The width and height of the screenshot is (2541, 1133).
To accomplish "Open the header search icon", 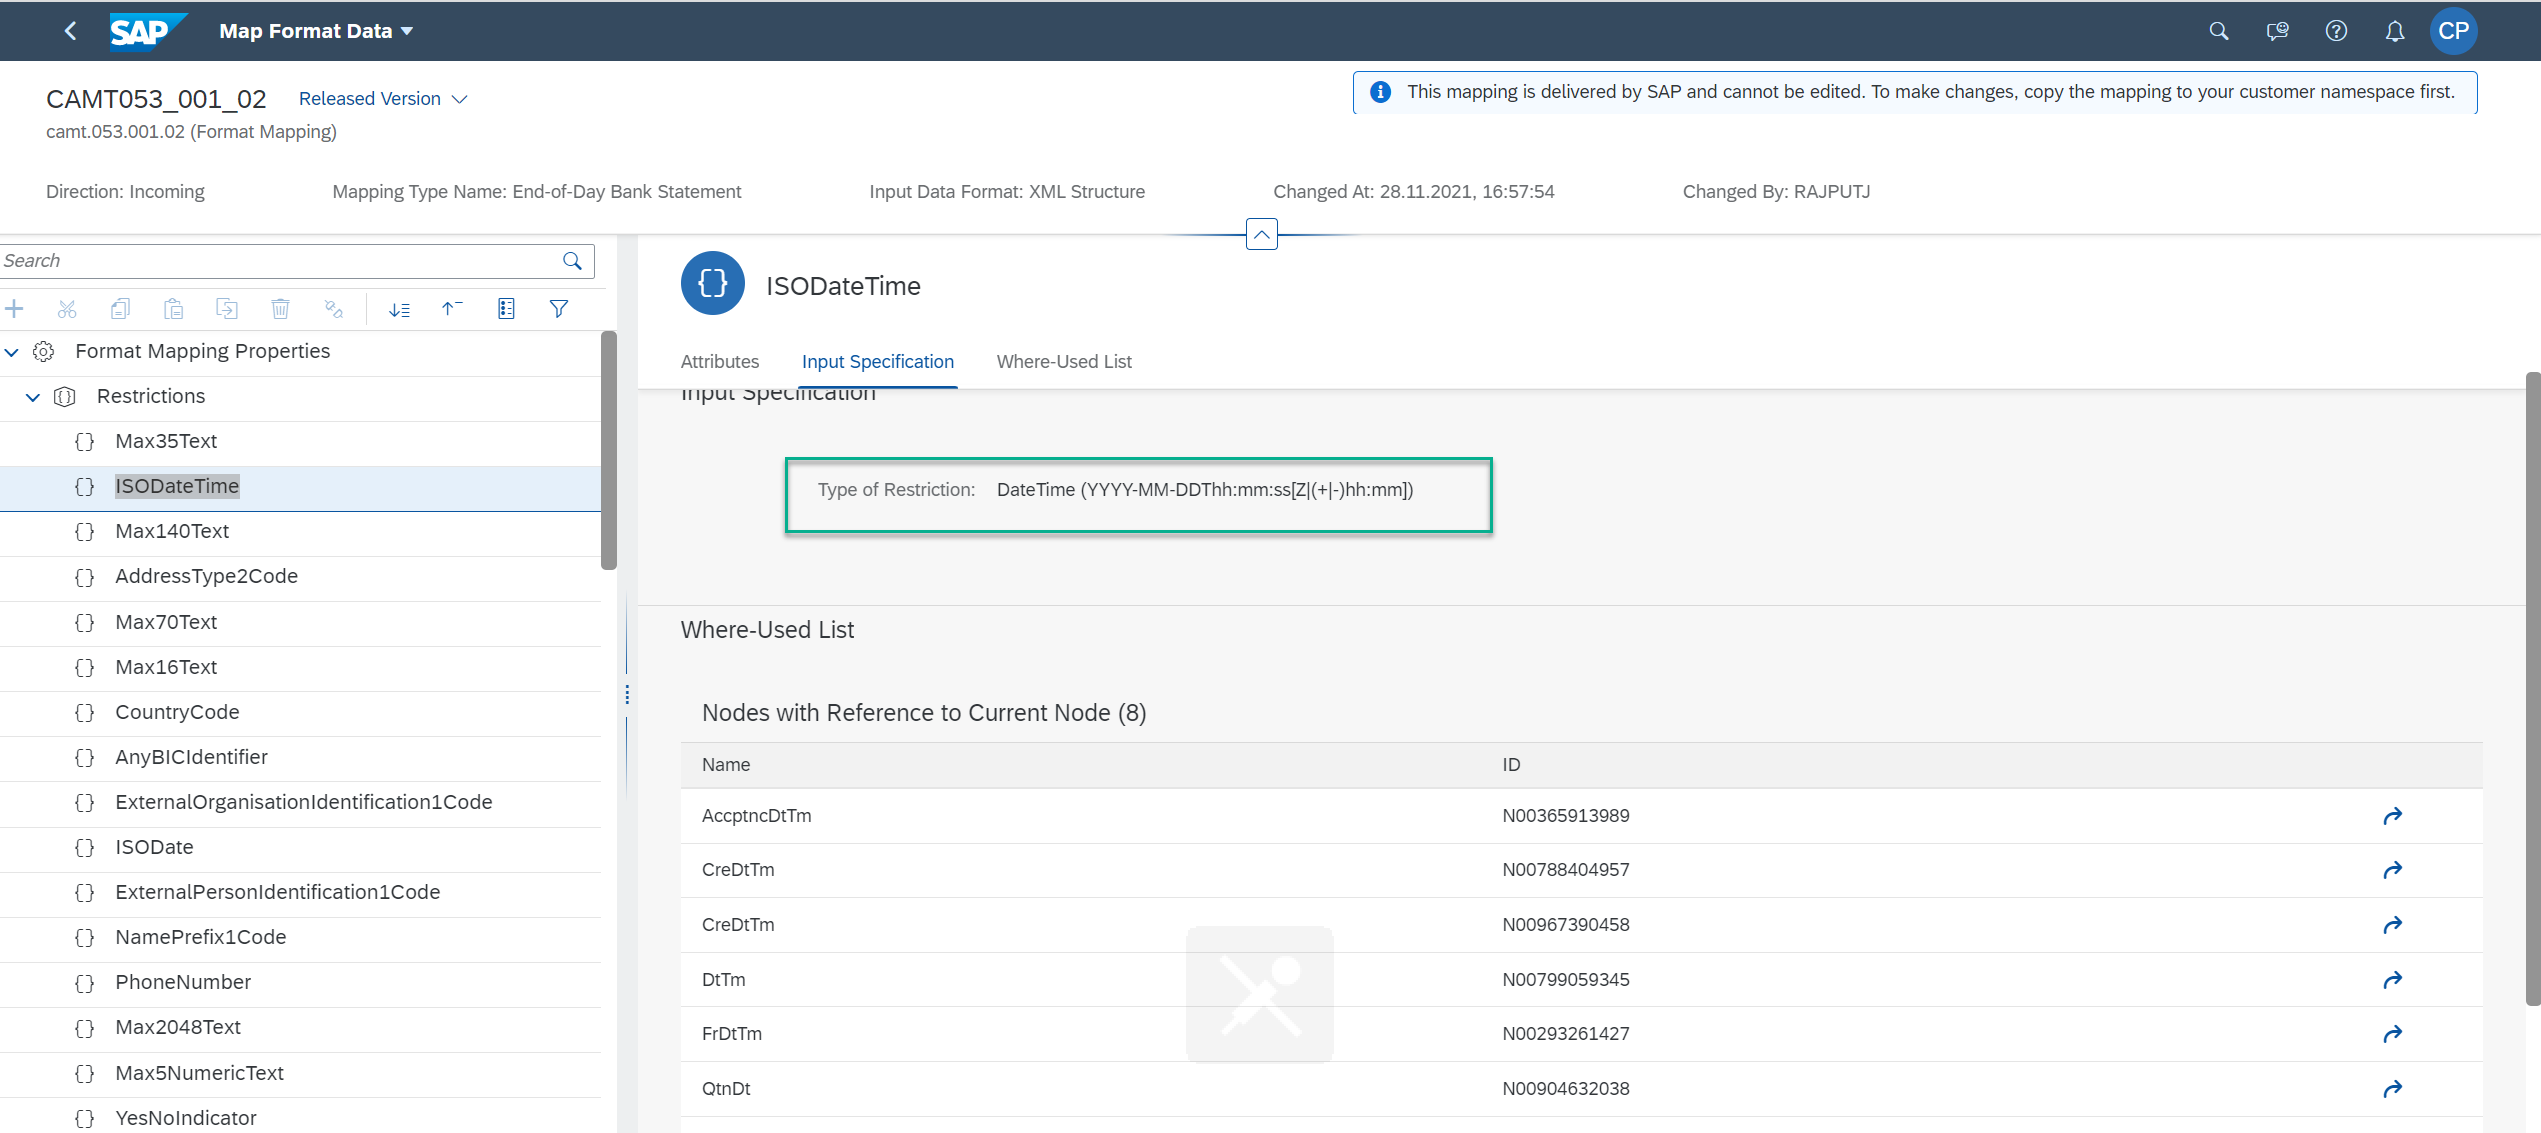I will [2219, 31].
